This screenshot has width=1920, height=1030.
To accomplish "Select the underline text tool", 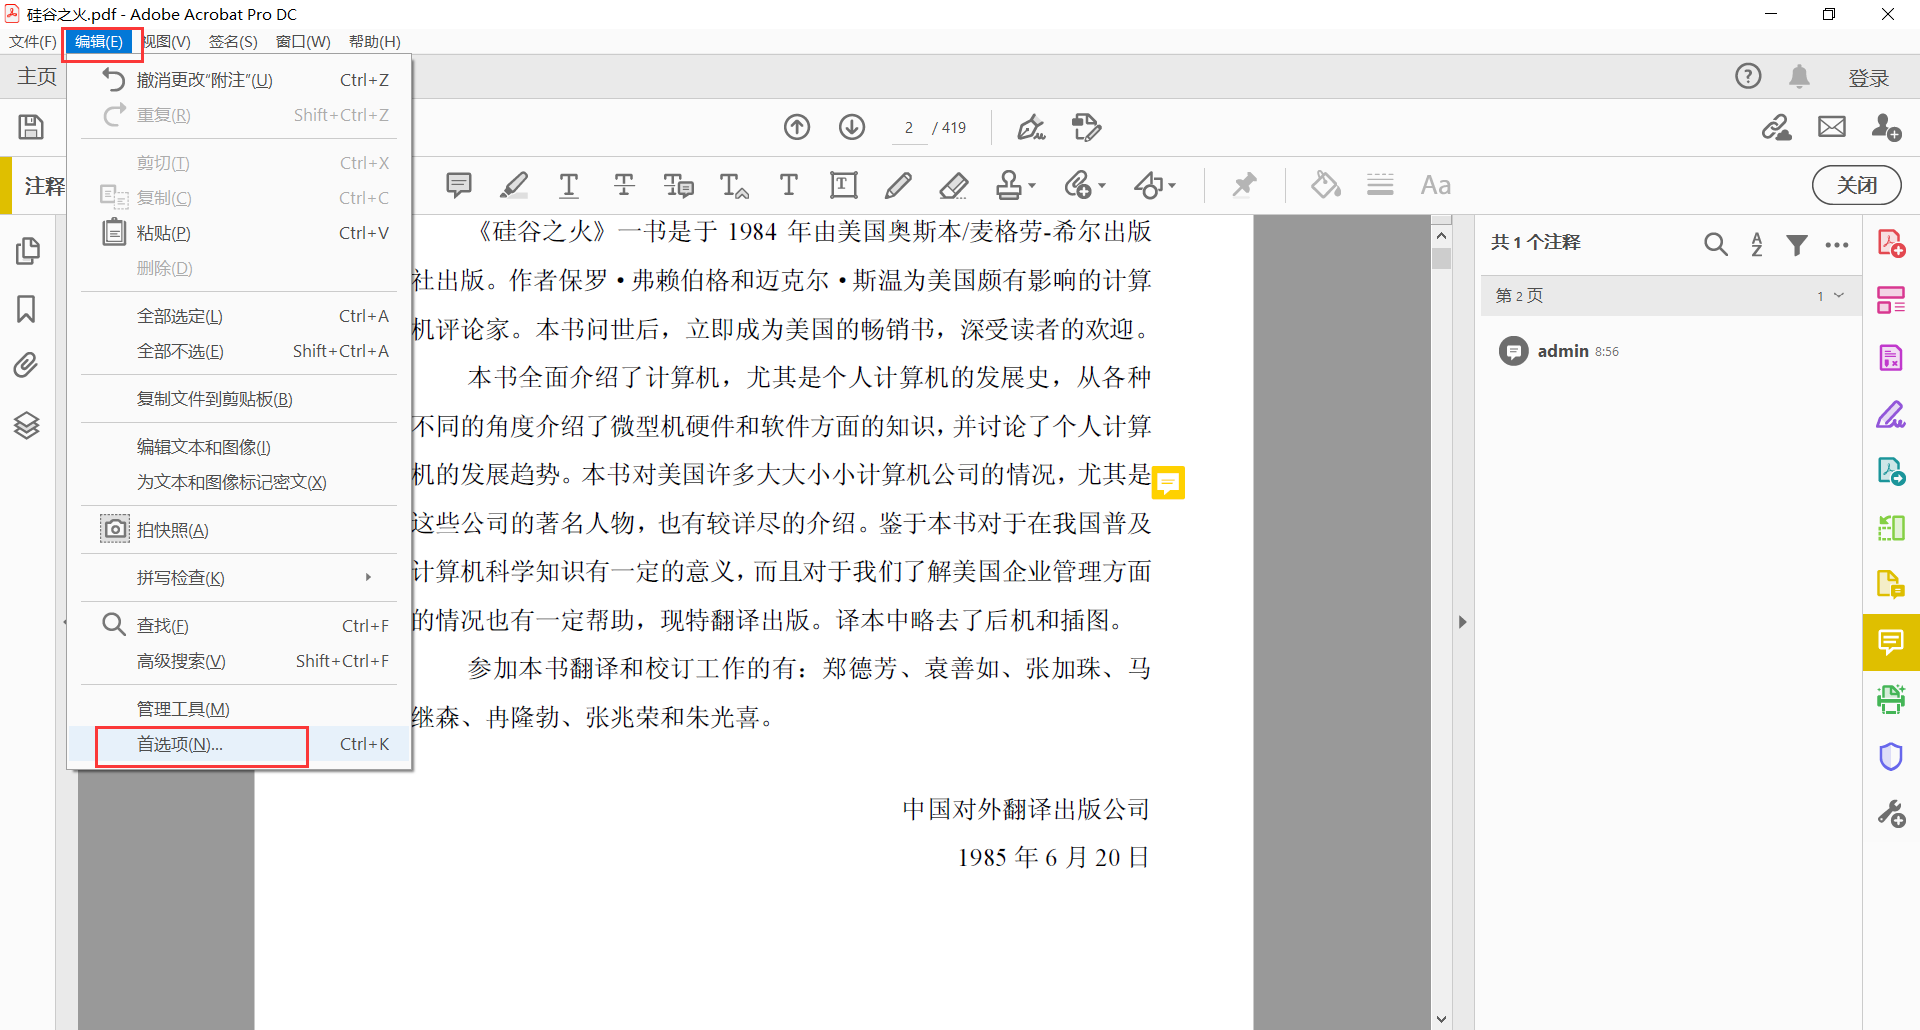I will 569,185.
